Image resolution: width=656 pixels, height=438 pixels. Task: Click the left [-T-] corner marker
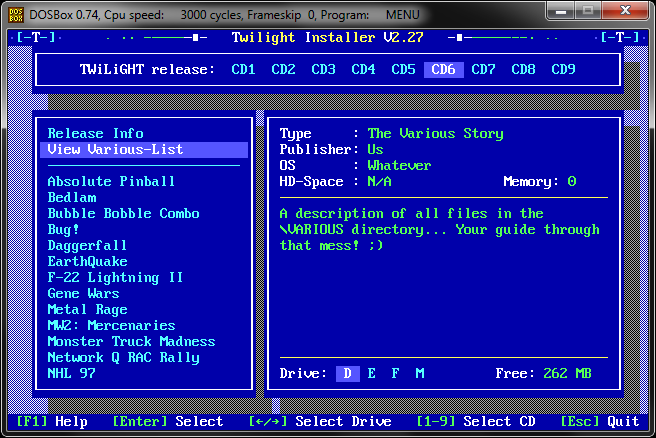point(36,38)
